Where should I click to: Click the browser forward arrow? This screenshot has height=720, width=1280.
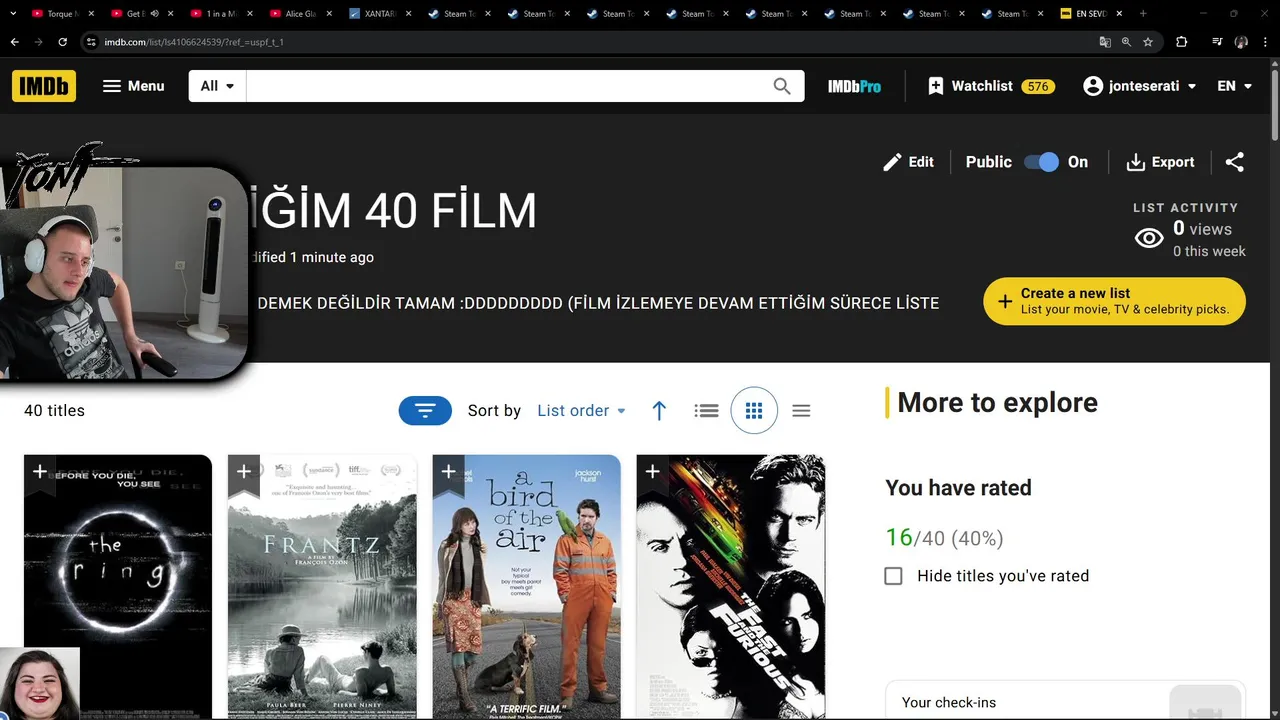click(38, 42)
